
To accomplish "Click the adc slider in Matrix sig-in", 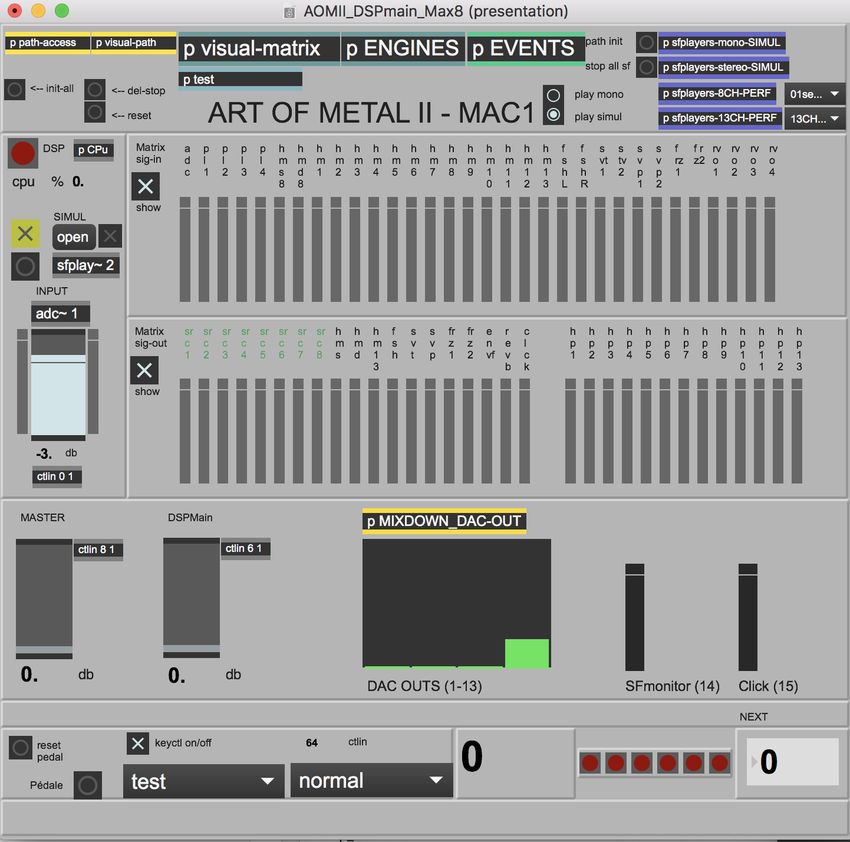I will pos(185,249).
